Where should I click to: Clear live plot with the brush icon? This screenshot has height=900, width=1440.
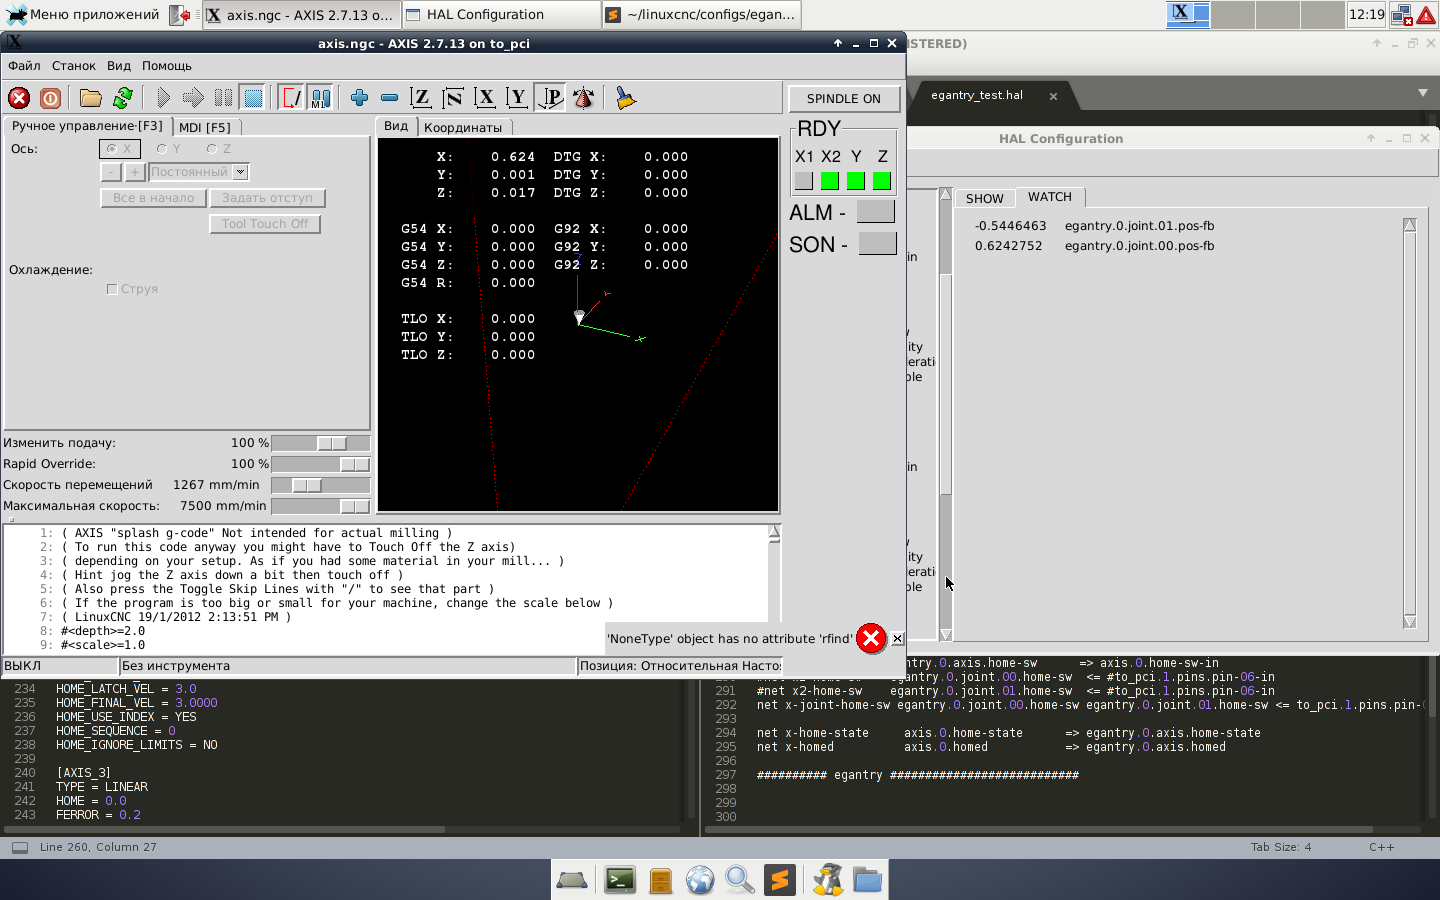click(x=625, y=98)
